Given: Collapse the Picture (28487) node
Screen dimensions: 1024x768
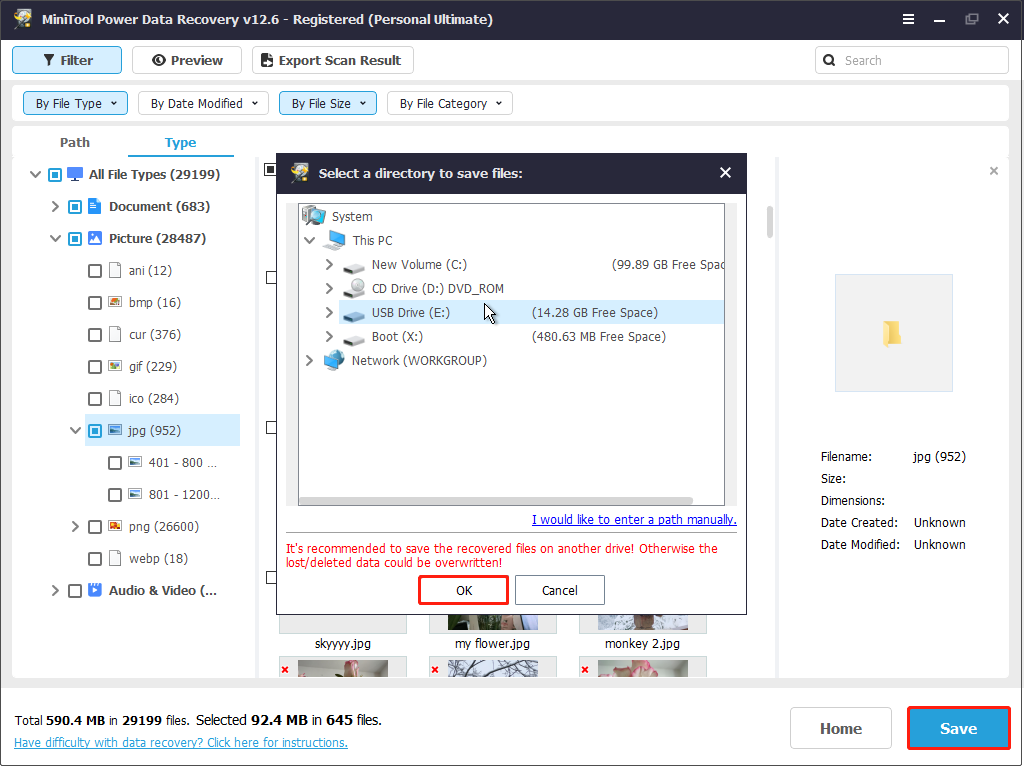Looking at the screenshot, I should 56,238.
